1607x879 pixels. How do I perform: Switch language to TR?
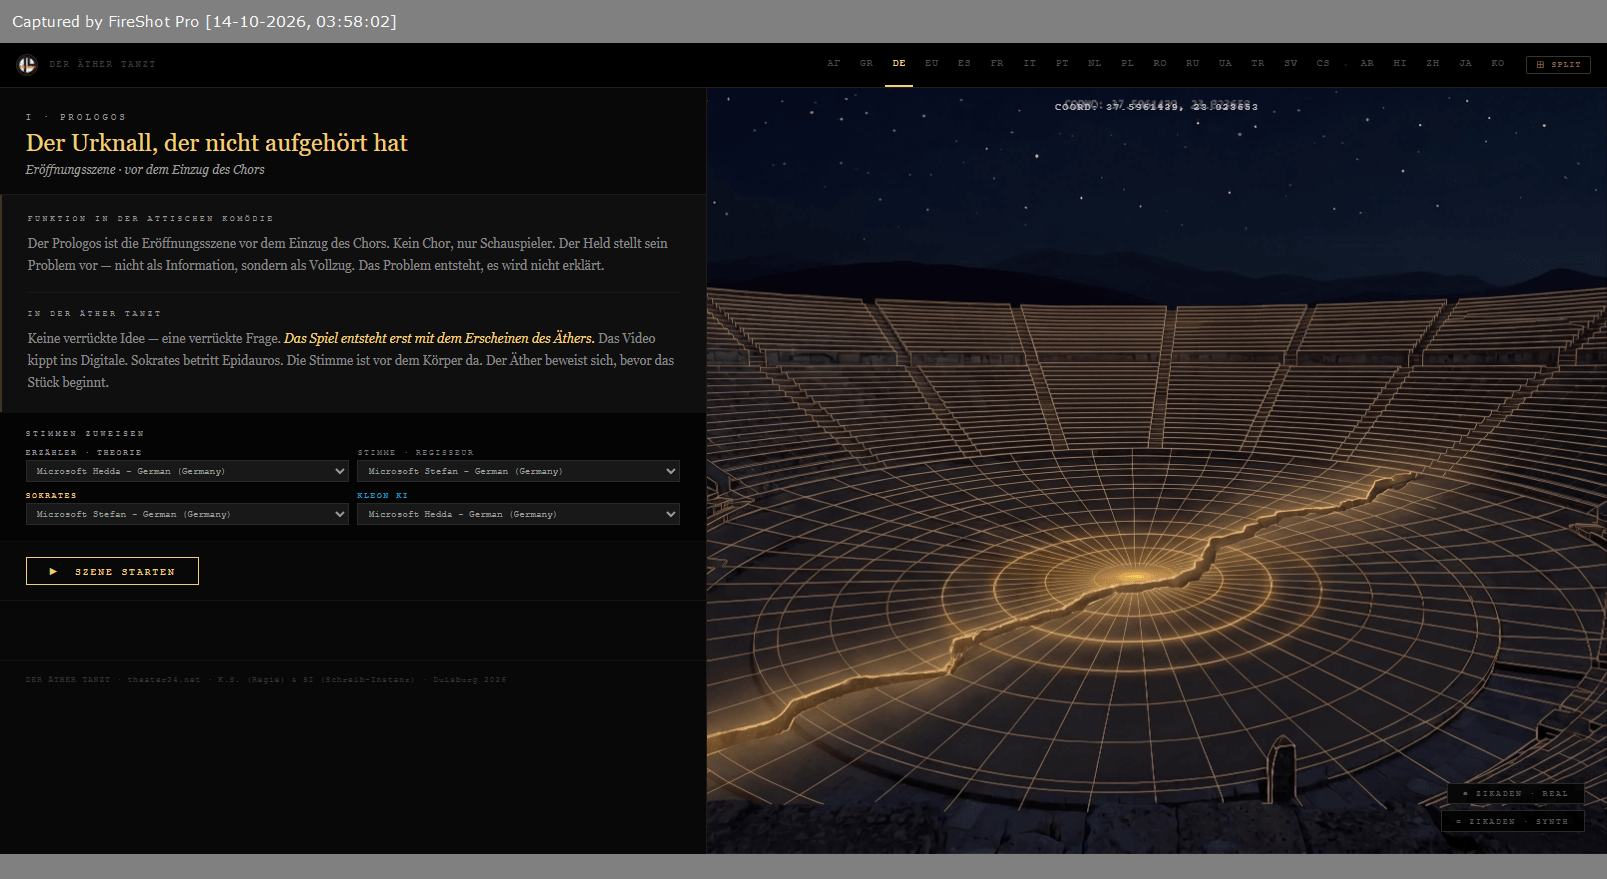click(x=1257, y=63)
